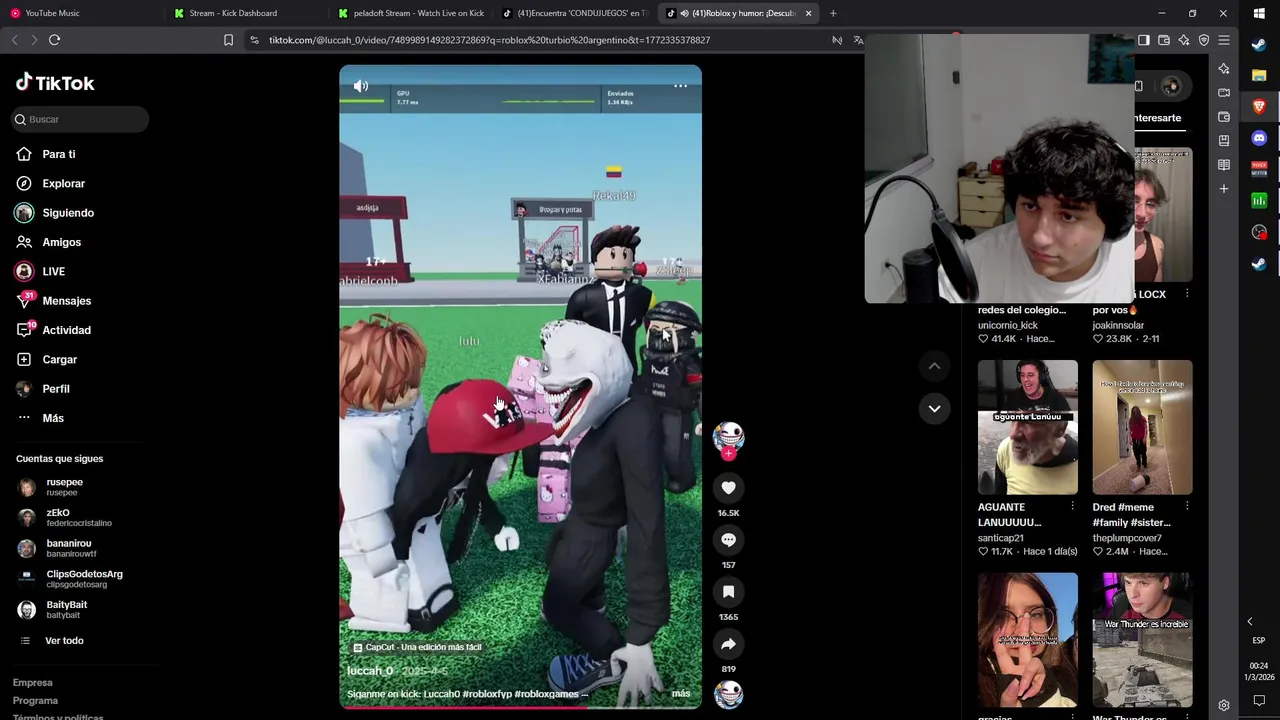
Task: Open the video three-dot options menu
Action: [x=680, y=86]
